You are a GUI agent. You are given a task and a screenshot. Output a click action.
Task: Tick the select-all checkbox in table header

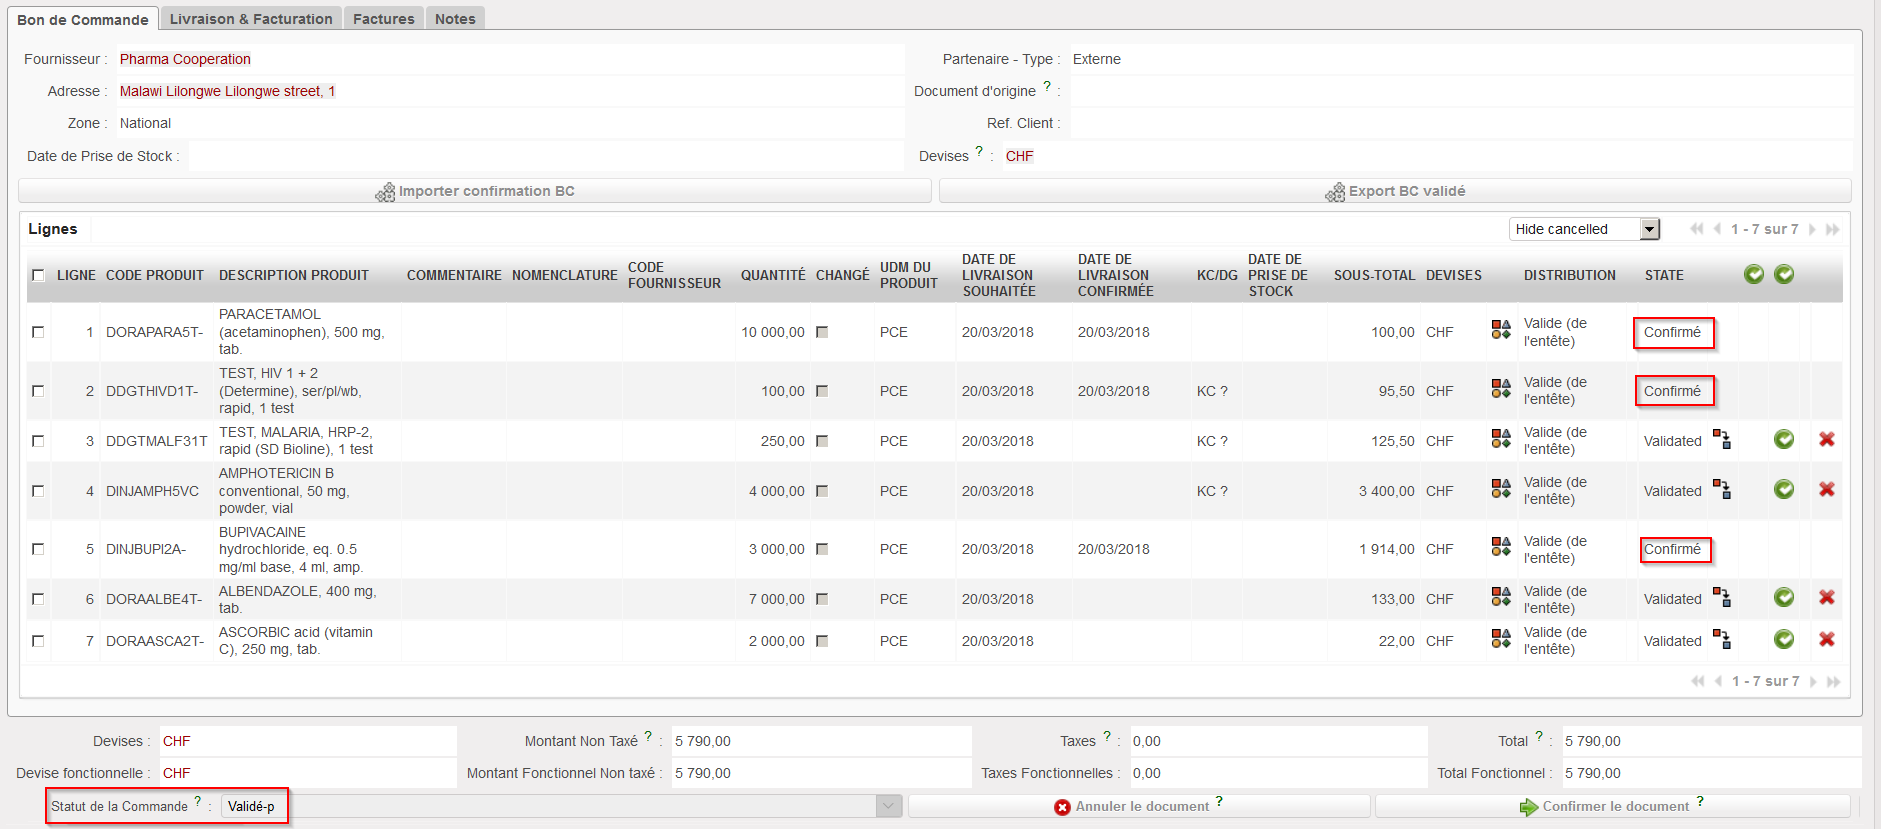click(x=38, y=276)
